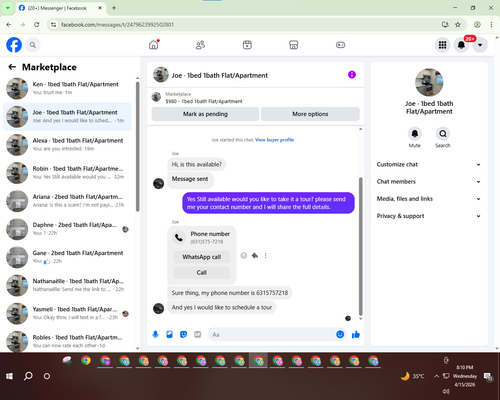Open Daphne's 2bed 1bath conversation

click(x=67, y=229)
